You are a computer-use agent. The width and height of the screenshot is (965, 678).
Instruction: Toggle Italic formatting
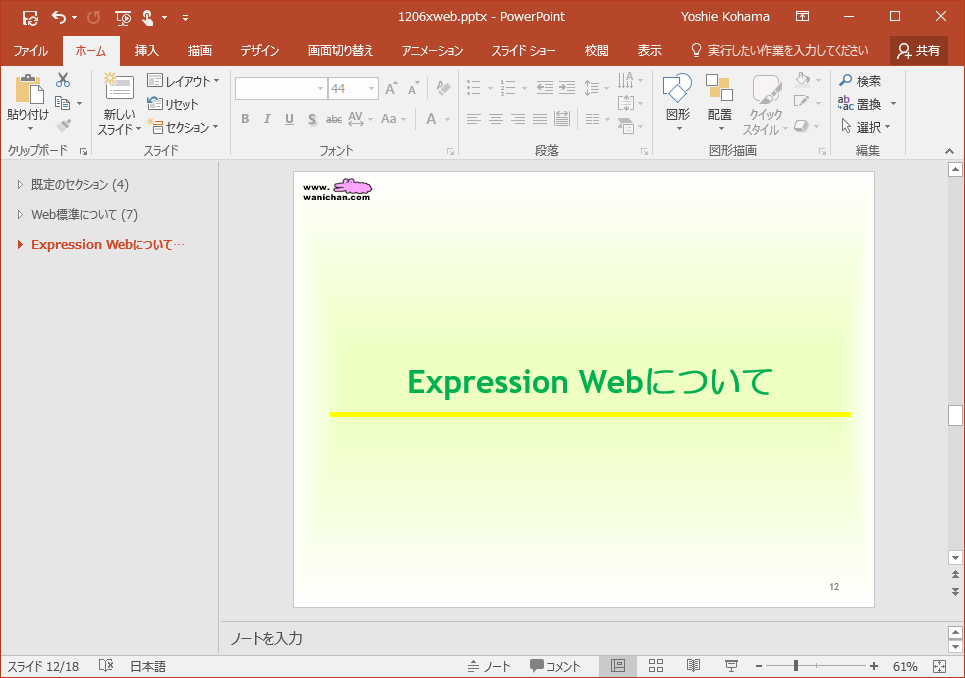click(x=267, y=119)
